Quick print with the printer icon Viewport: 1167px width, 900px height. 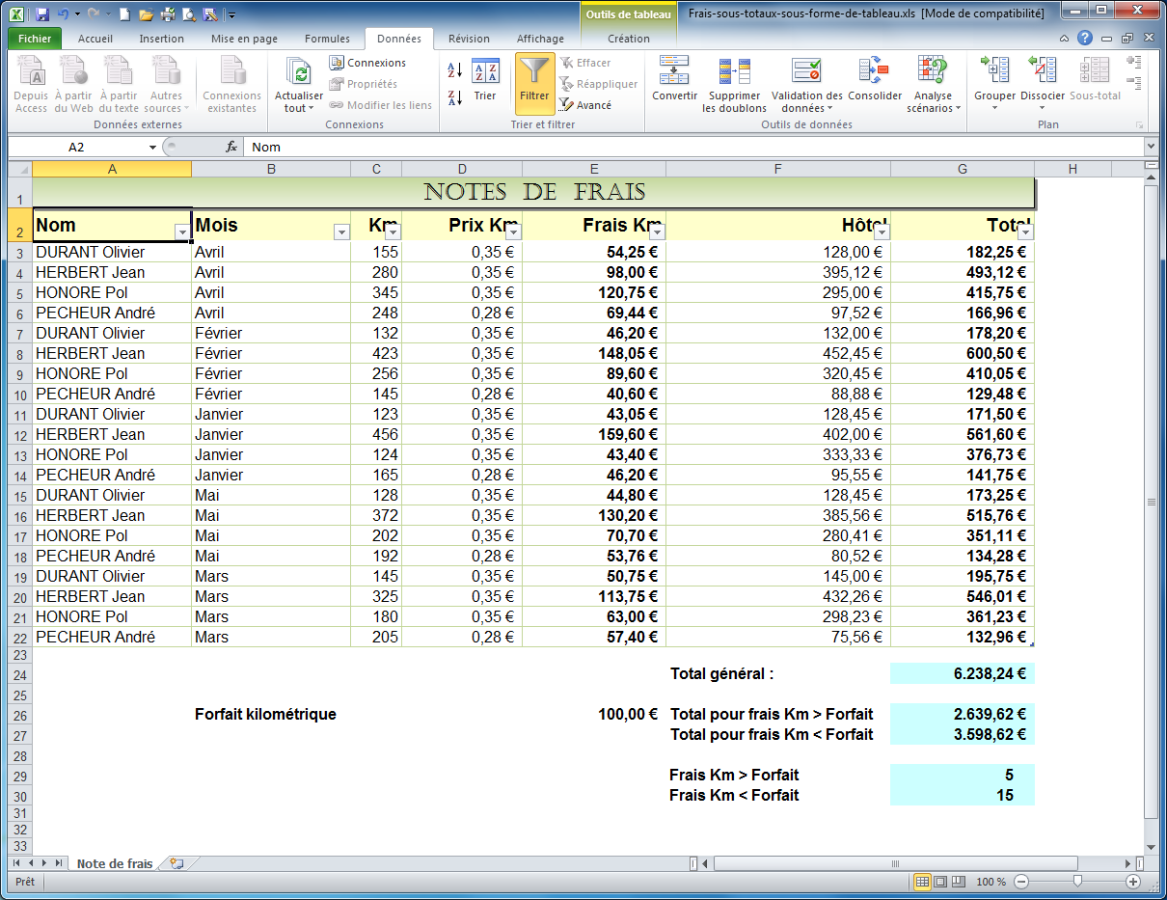168,14
